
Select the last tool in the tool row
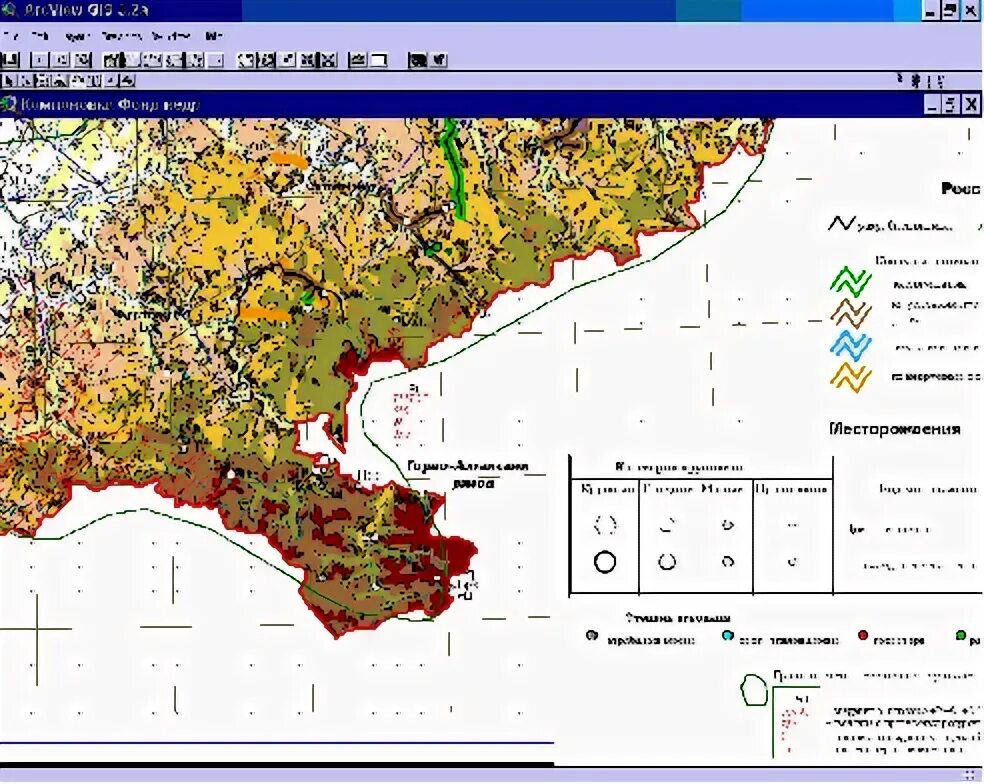(127, 80)
